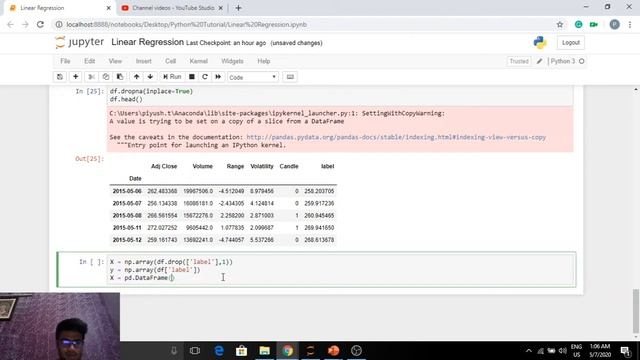Interrupt the kernel with stop icon

click(191, 77)
